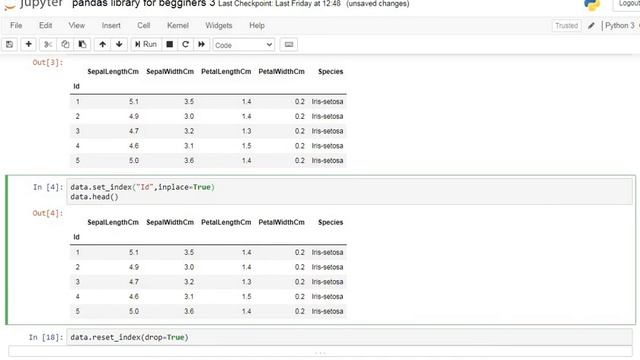
Task: Click the Trusted notebook indicator
Action: 567,25
